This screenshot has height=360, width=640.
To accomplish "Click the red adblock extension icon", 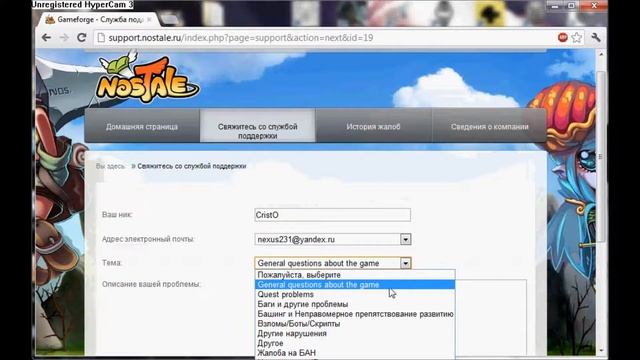I will tap(562, 38).
